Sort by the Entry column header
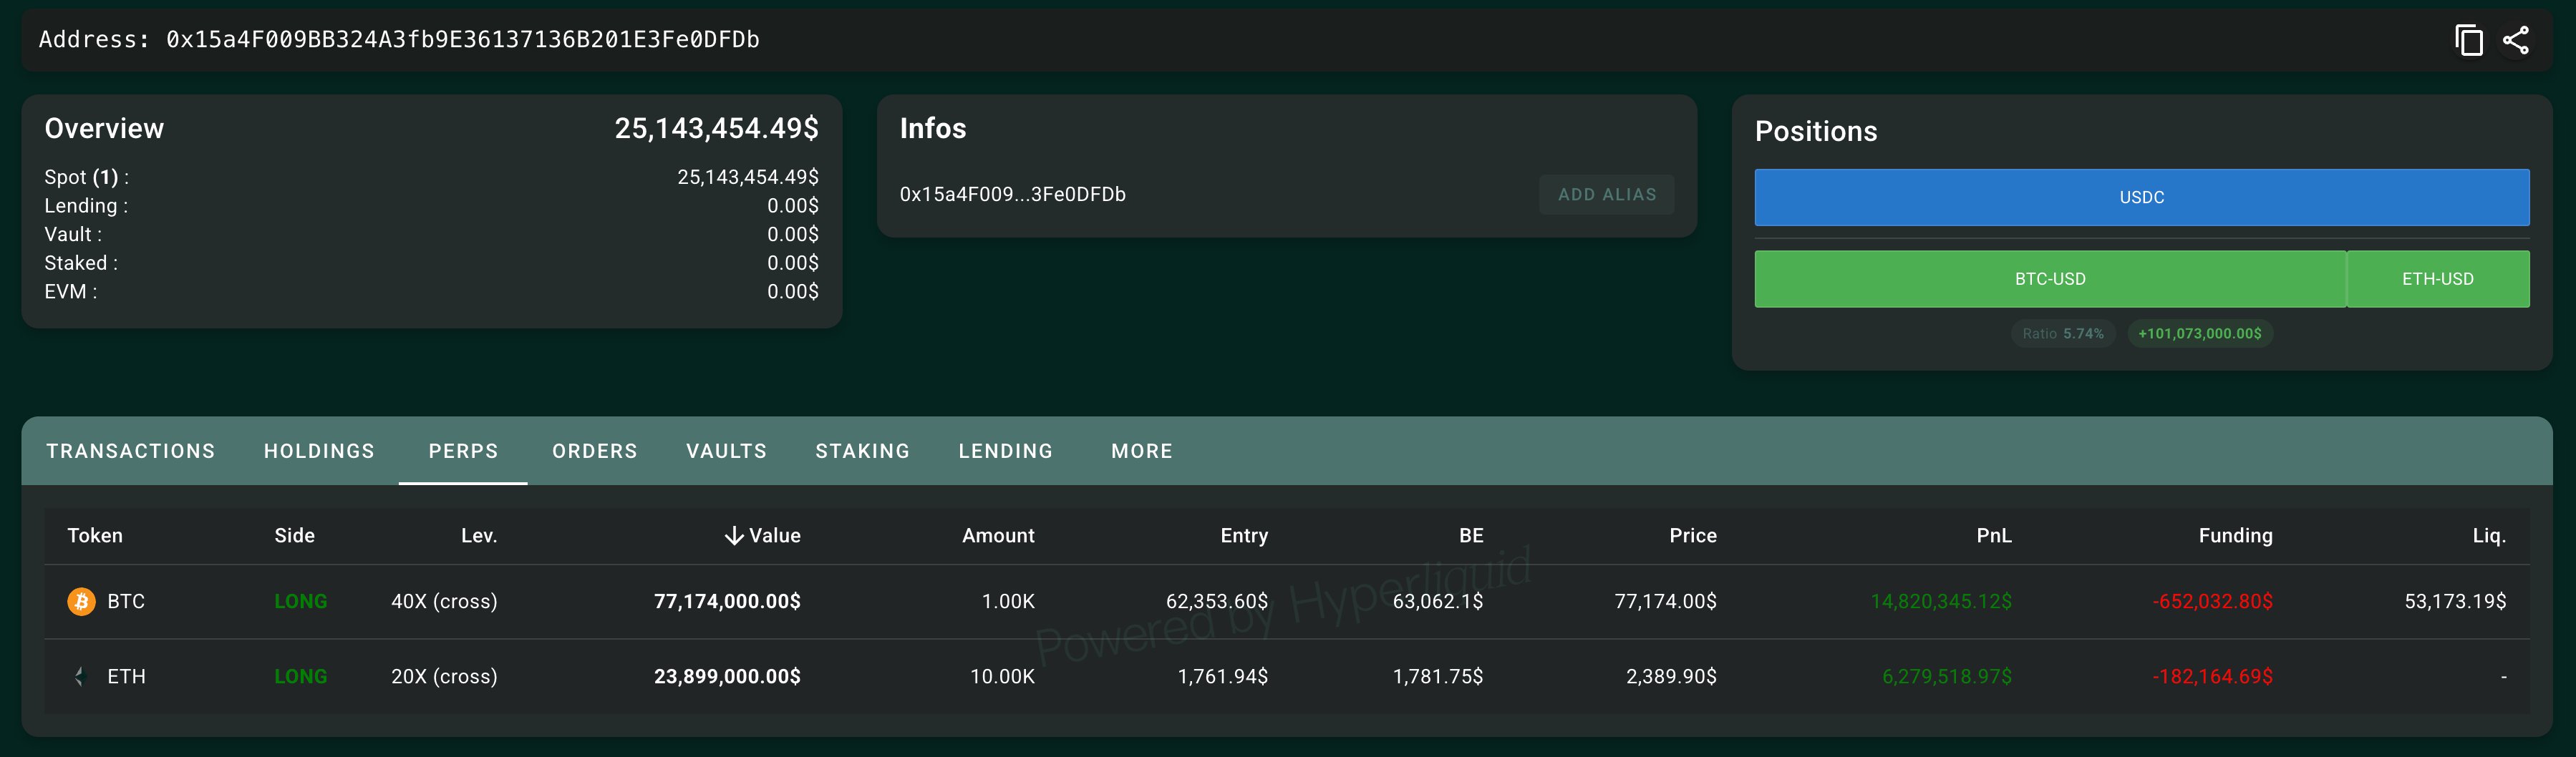Screen dimensions: 2576x757 (1244, 536)
